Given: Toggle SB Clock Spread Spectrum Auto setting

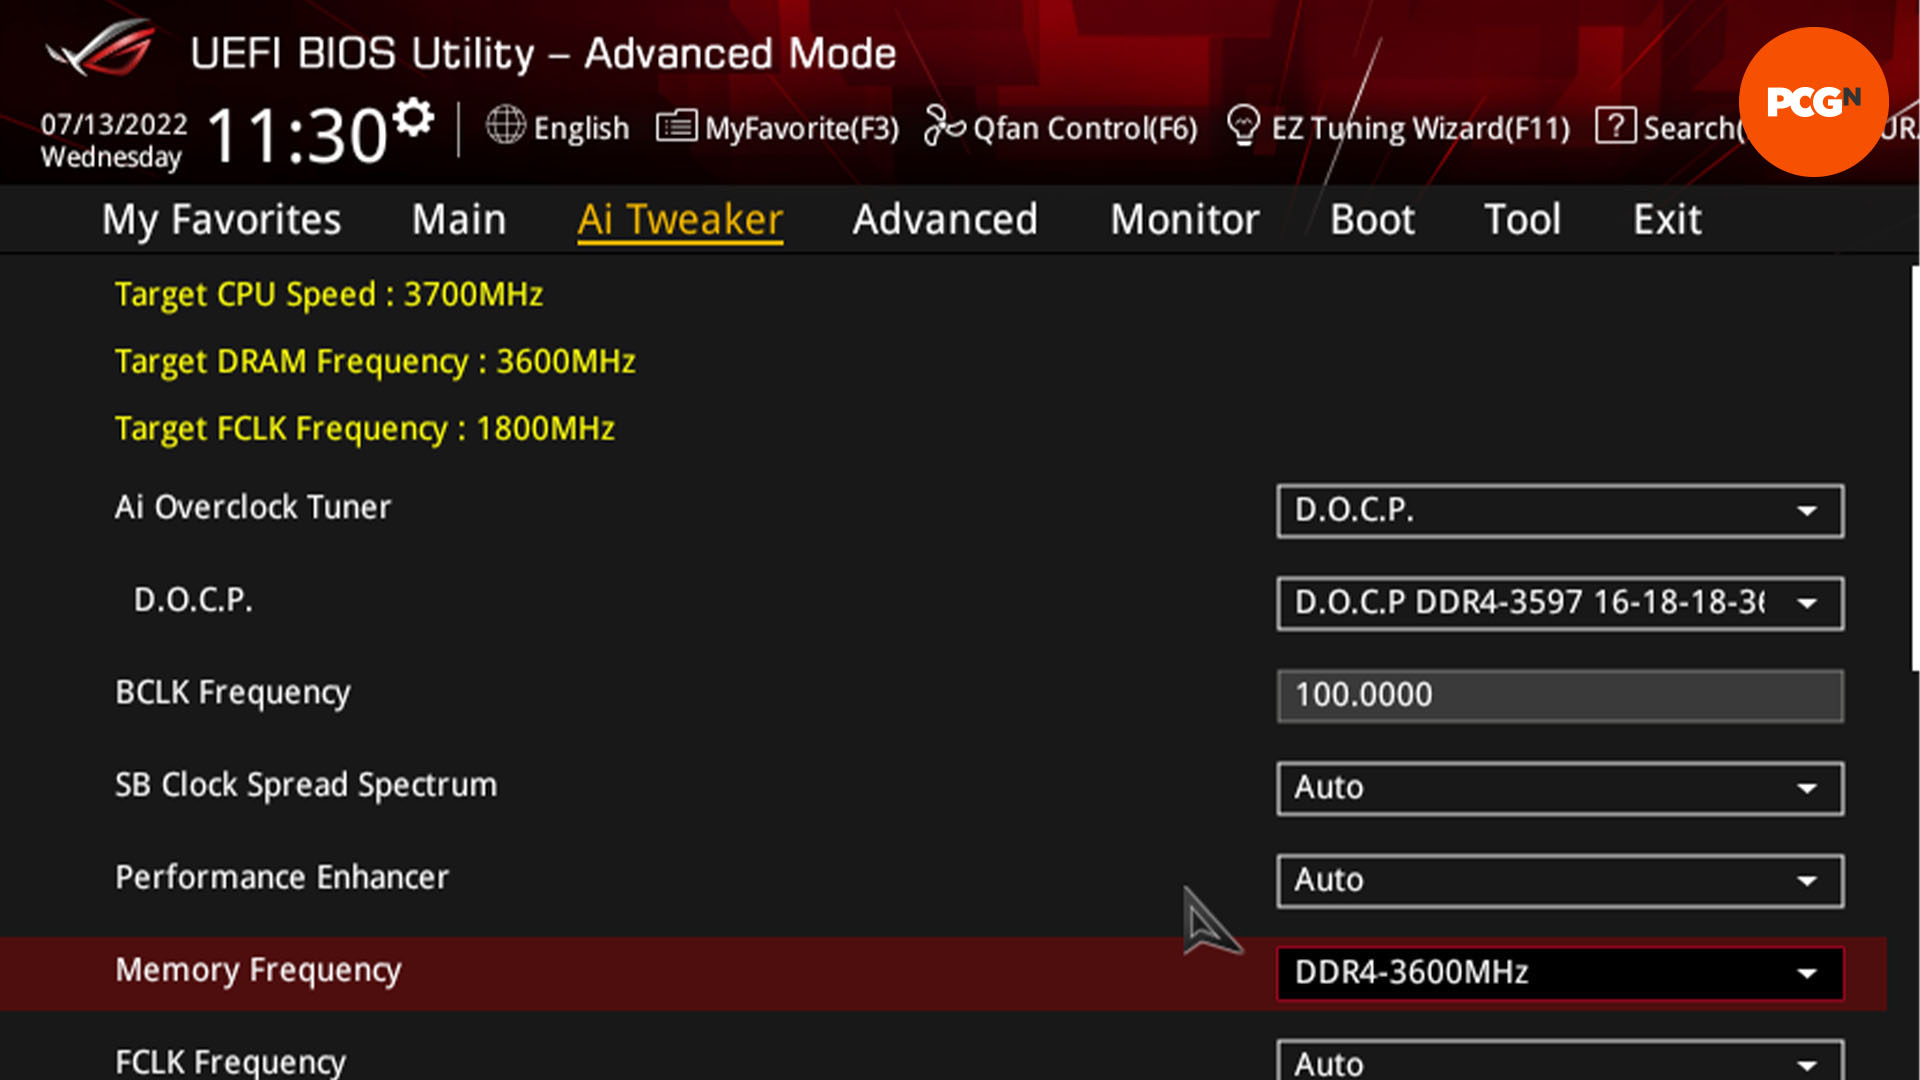Looking at the screenshot, I should point(1557,787).
